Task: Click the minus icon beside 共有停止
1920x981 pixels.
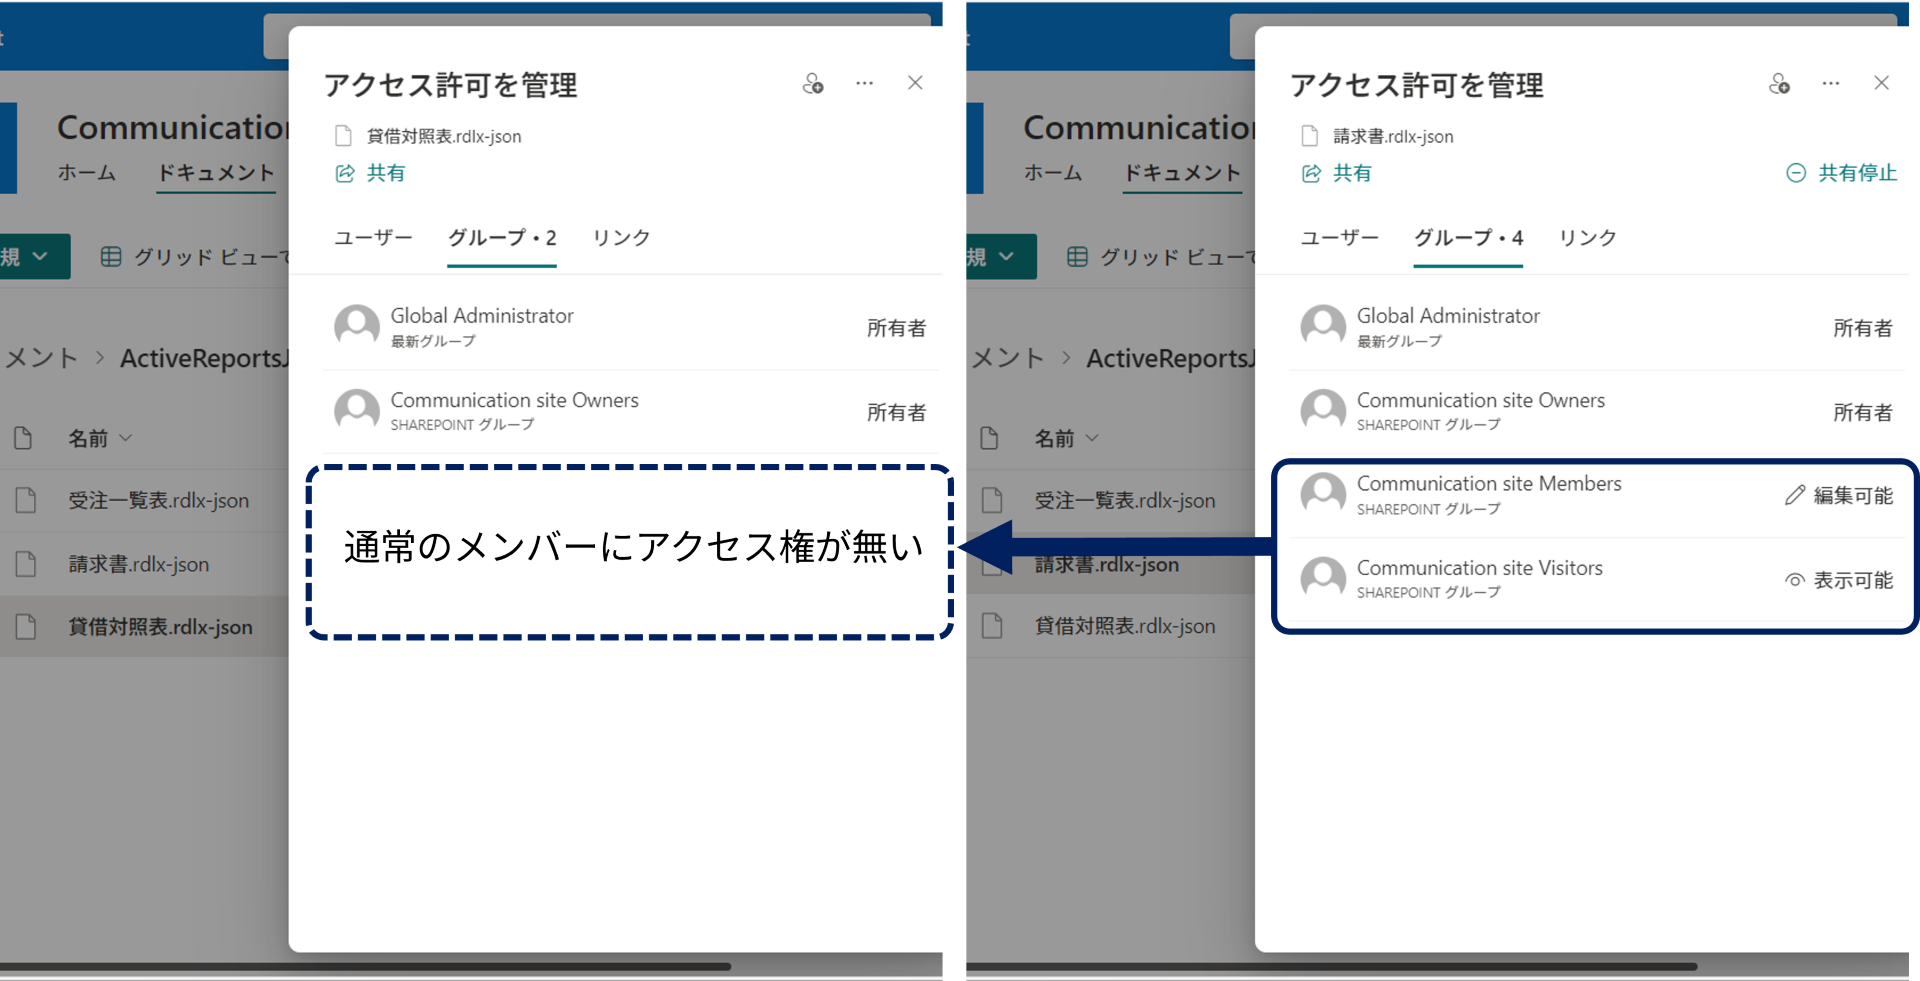Action: pos(1796,172)
